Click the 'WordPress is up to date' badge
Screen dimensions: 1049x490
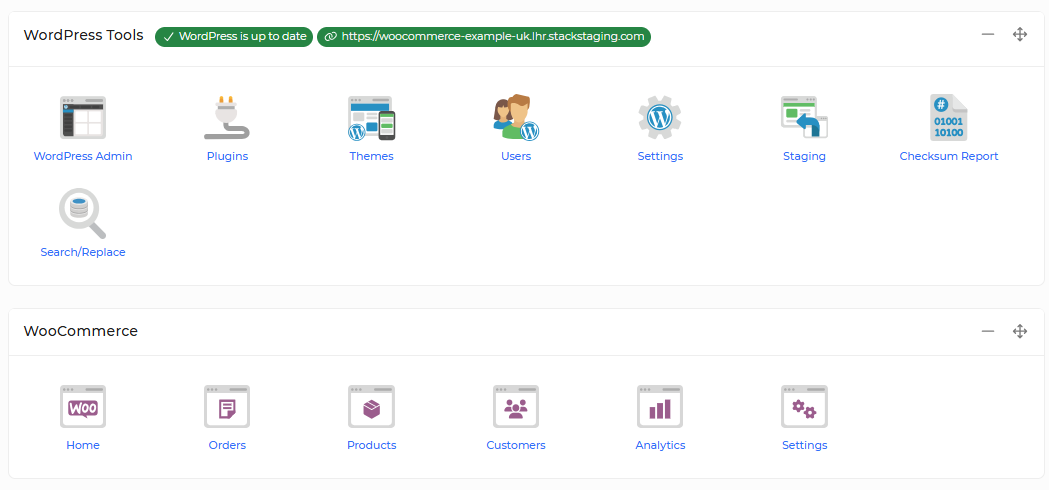click(234, 37)
